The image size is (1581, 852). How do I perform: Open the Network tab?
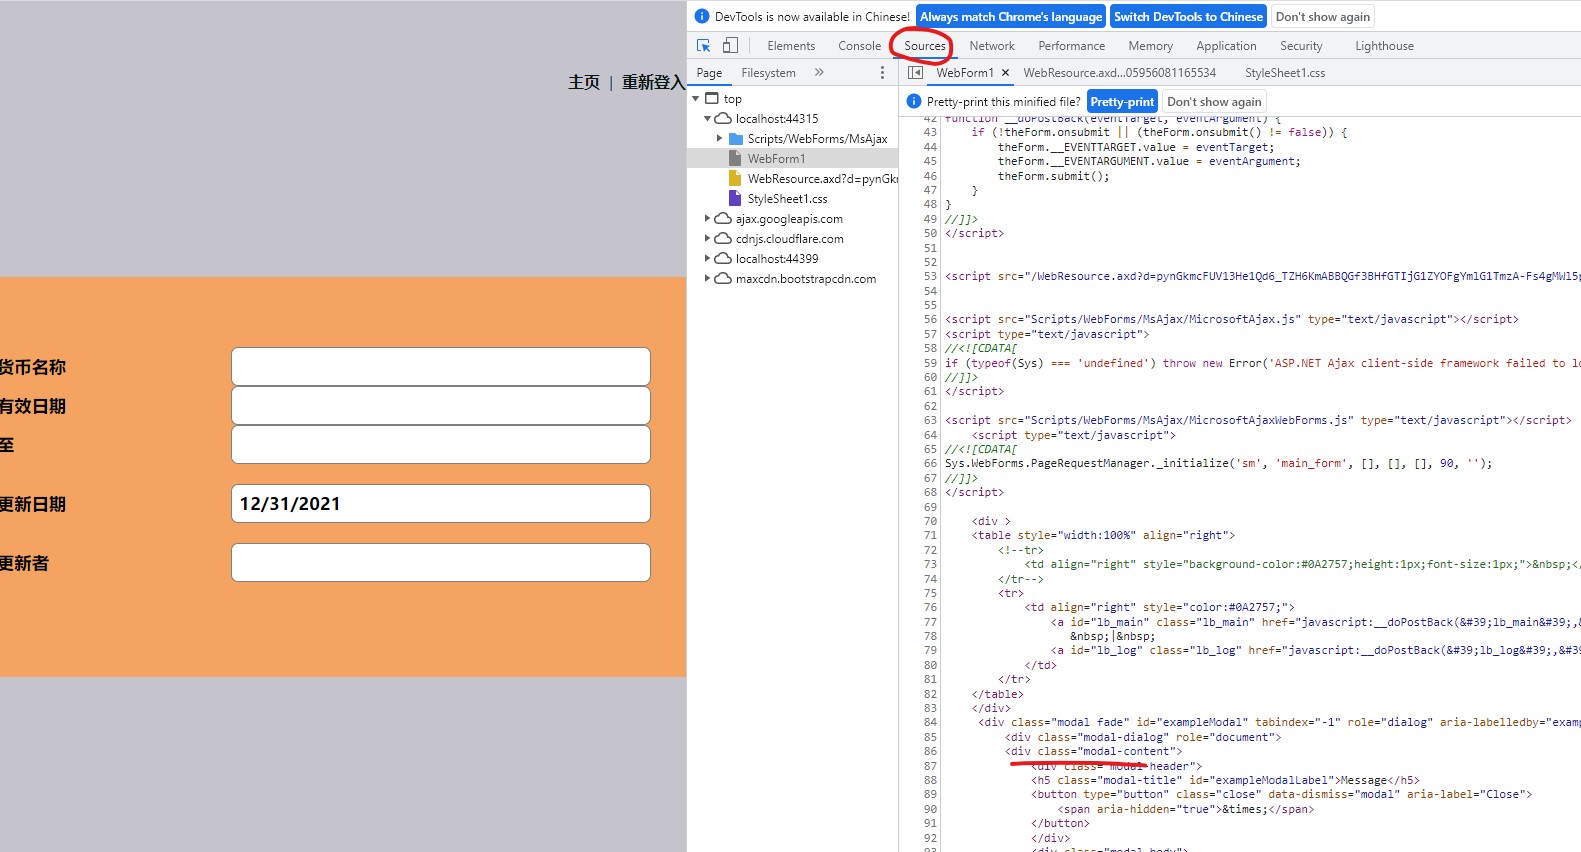992,46
